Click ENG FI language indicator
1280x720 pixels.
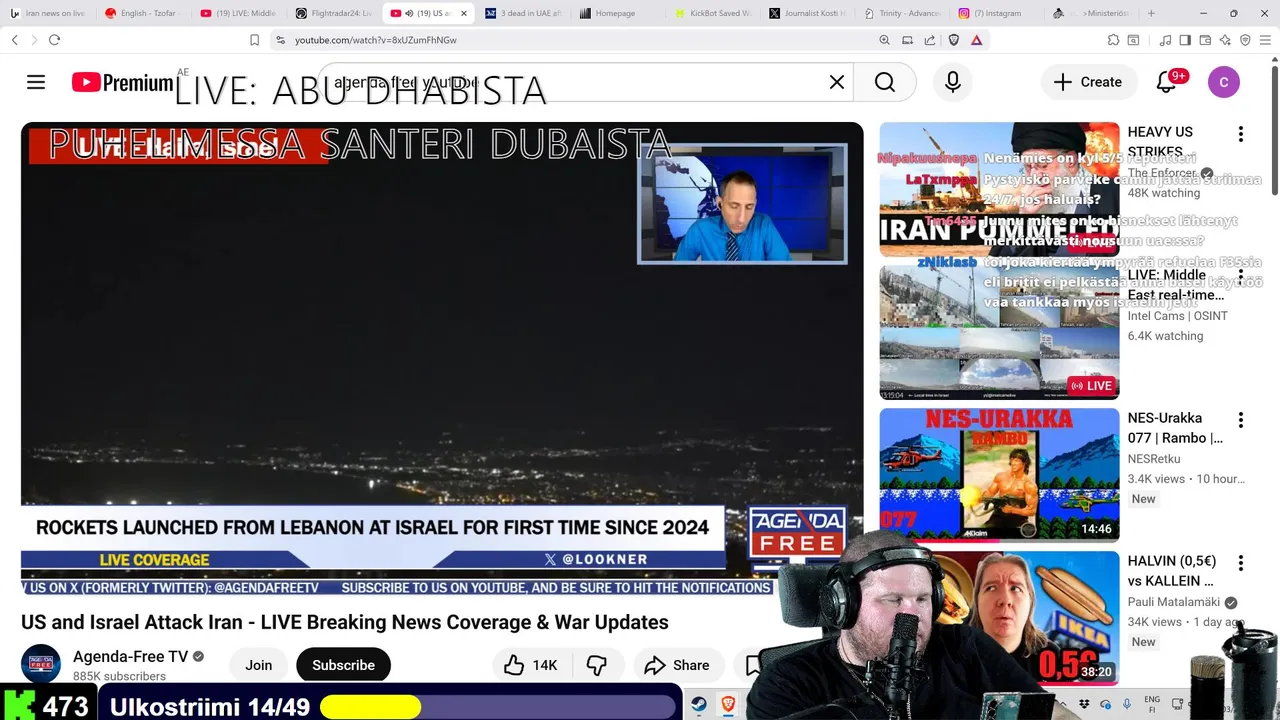coord(1152,704)
